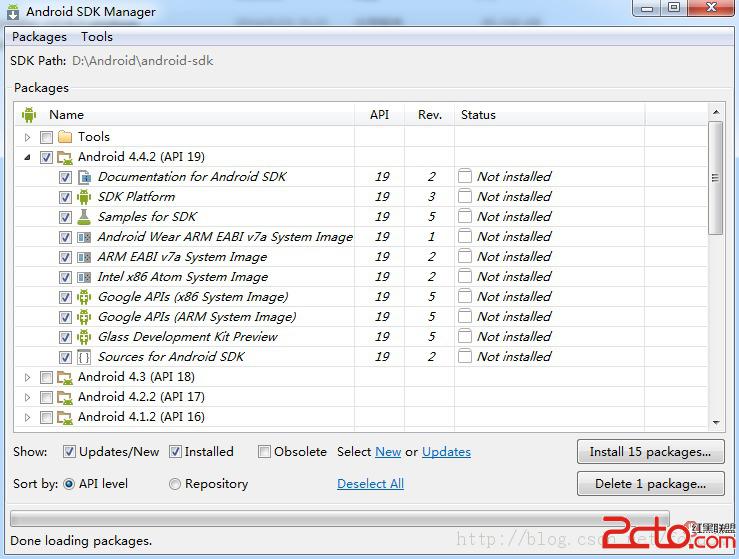Click the Android 4.1.2 (API 16) folder icon
This screenshot has width=739, height=559.
[x=65, y=418]
